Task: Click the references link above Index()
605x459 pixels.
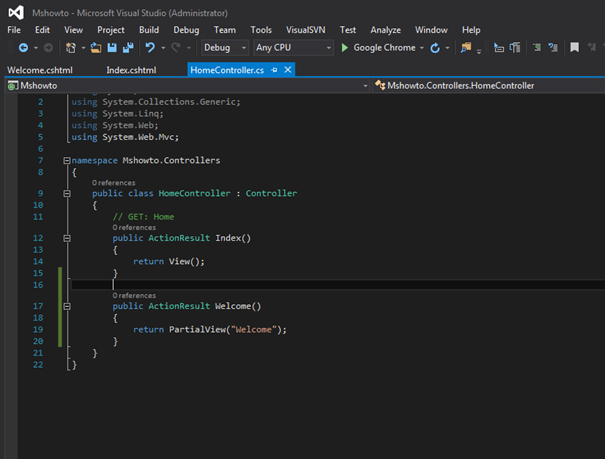Action: coord(134,228)
